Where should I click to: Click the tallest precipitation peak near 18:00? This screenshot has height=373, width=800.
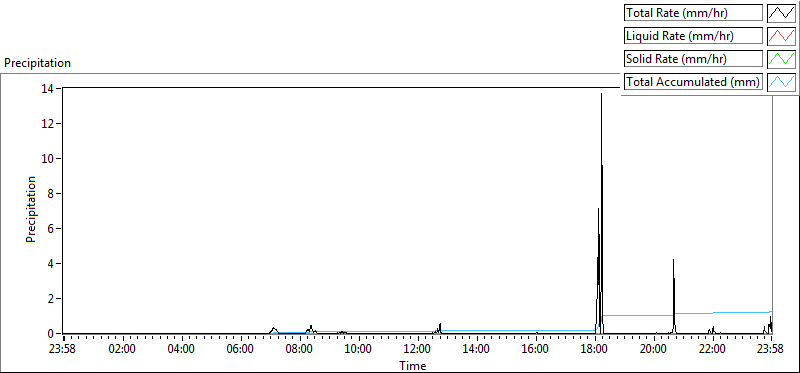tap(602, 94)
